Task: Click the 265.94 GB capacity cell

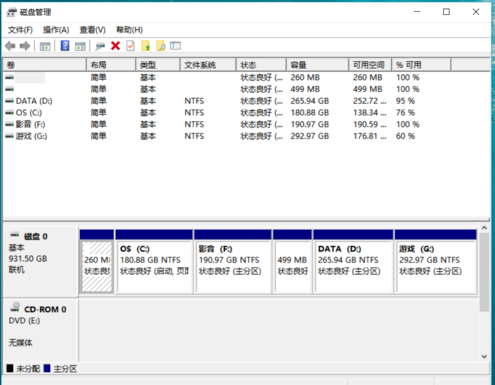Action: pos(310,101)
